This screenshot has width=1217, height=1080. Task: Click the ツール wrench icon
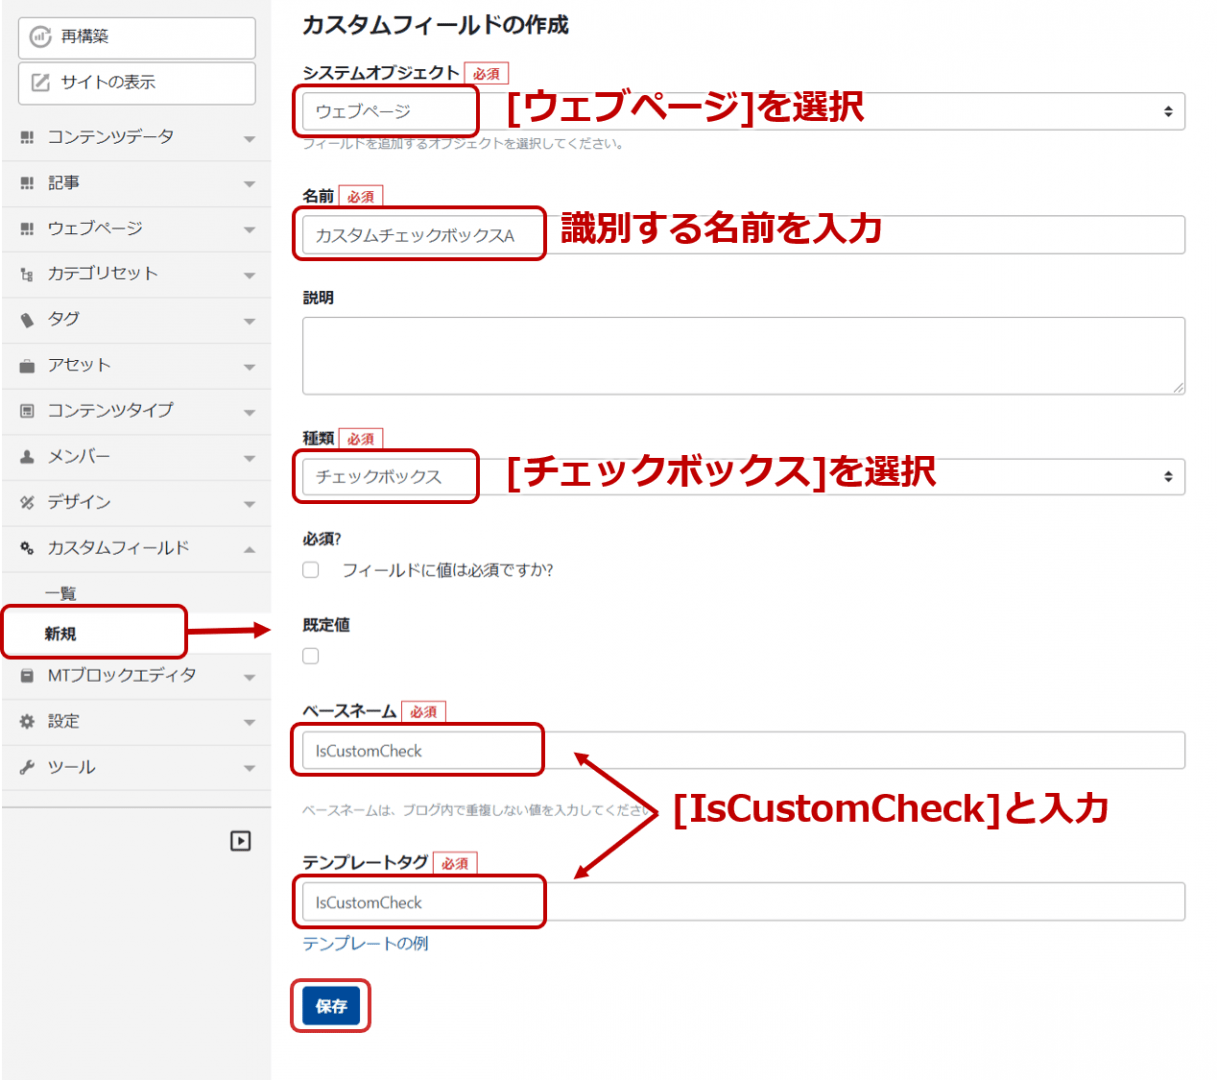[27, 768]
